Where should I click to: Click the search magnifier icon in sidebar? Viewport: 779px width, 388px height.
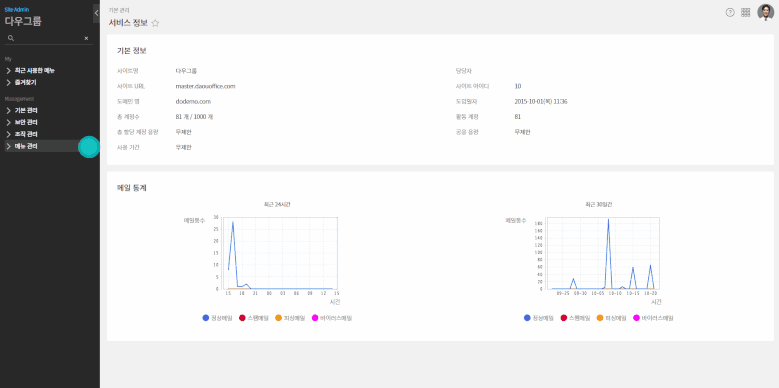(x=11, y=38)
